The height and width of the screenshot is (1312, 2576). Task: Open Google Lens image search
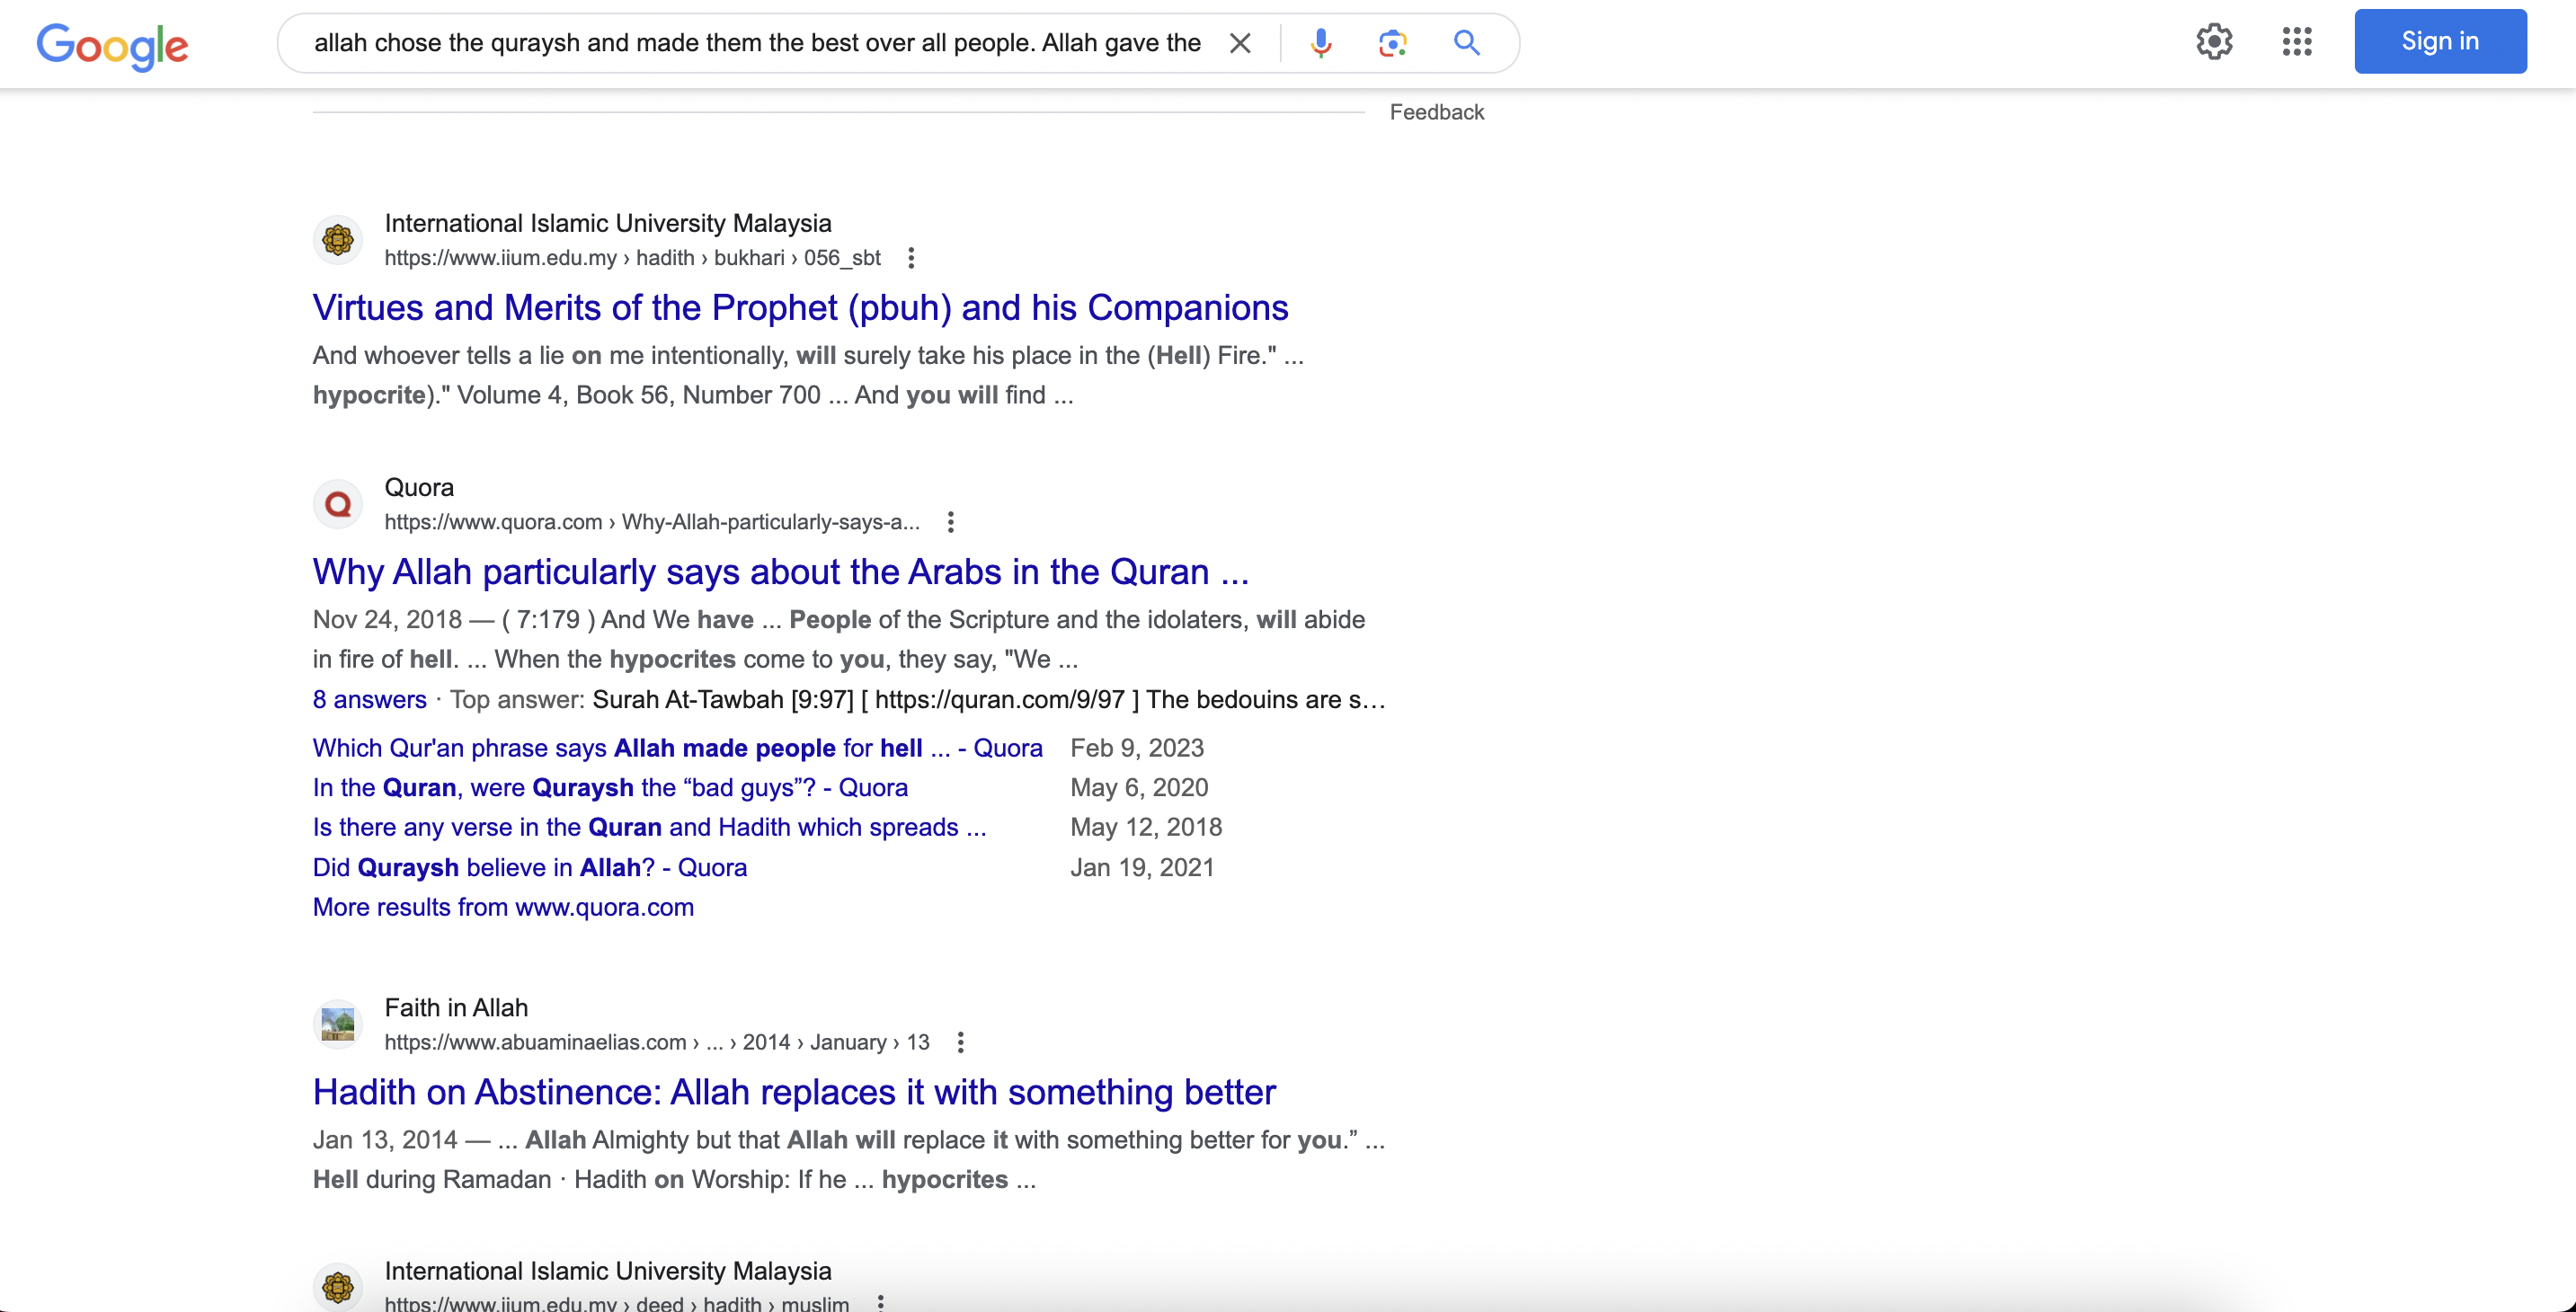click(1392, 43)
